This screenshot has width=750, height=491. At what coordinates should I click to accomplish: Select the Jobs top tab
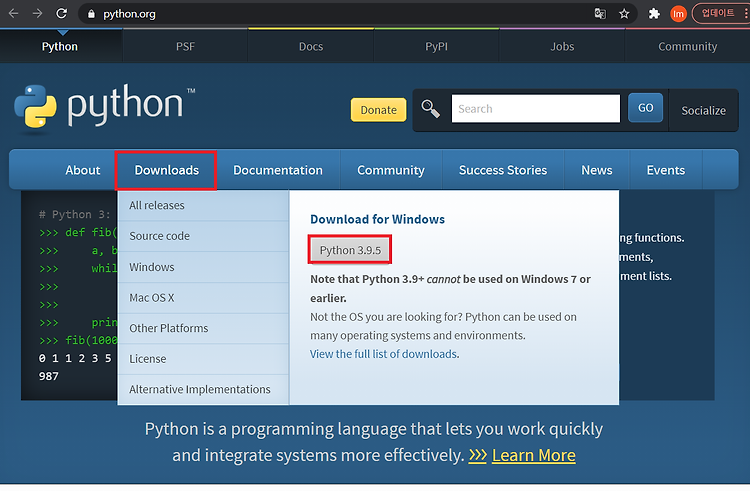562,46
